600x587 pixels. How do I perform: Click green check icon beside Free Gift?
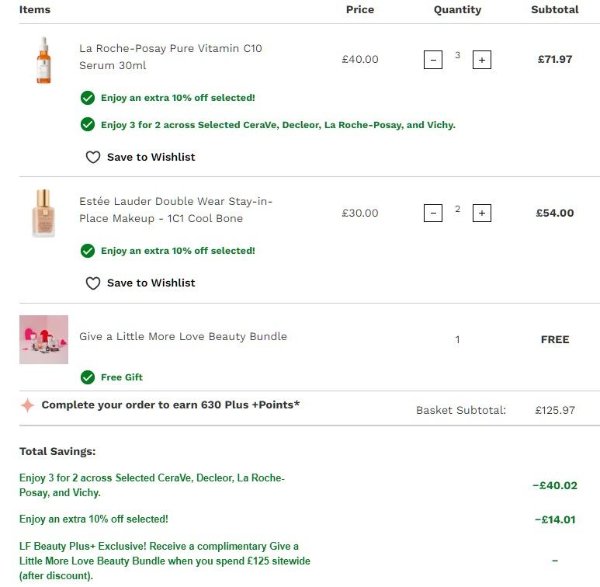tap(88, 377)
